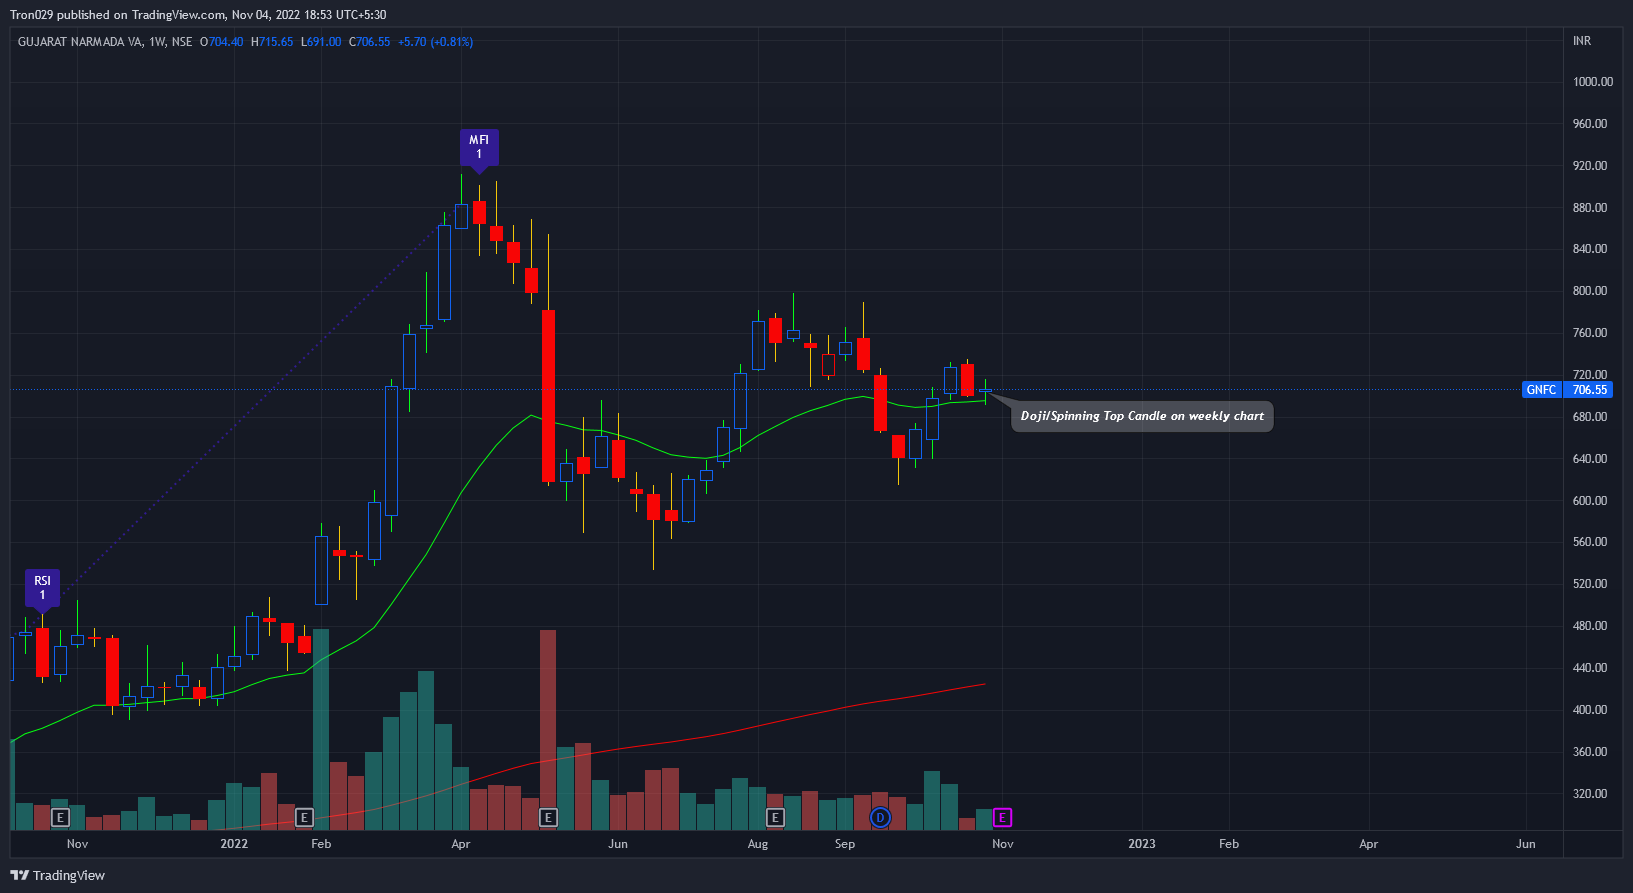The image size is (1633, 893).
Task: Click the last Jun label on time axis
Action: pos(1526,844)
